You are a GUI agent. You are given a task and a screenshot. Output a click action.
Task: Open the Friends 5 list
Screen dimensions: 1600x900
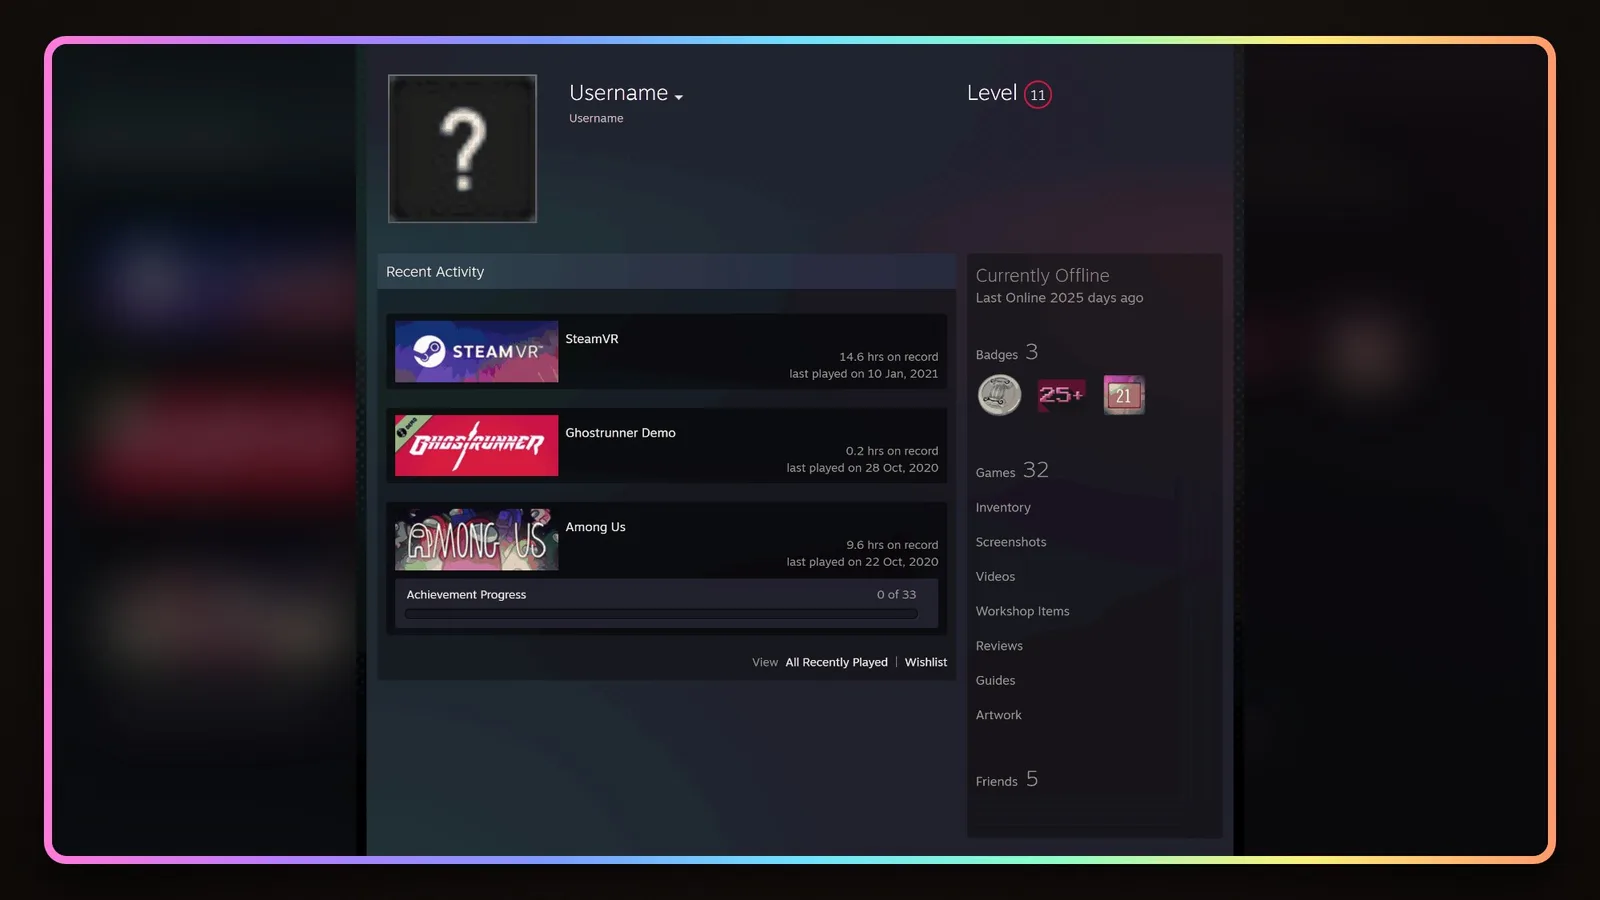[x=1007, y=780]
